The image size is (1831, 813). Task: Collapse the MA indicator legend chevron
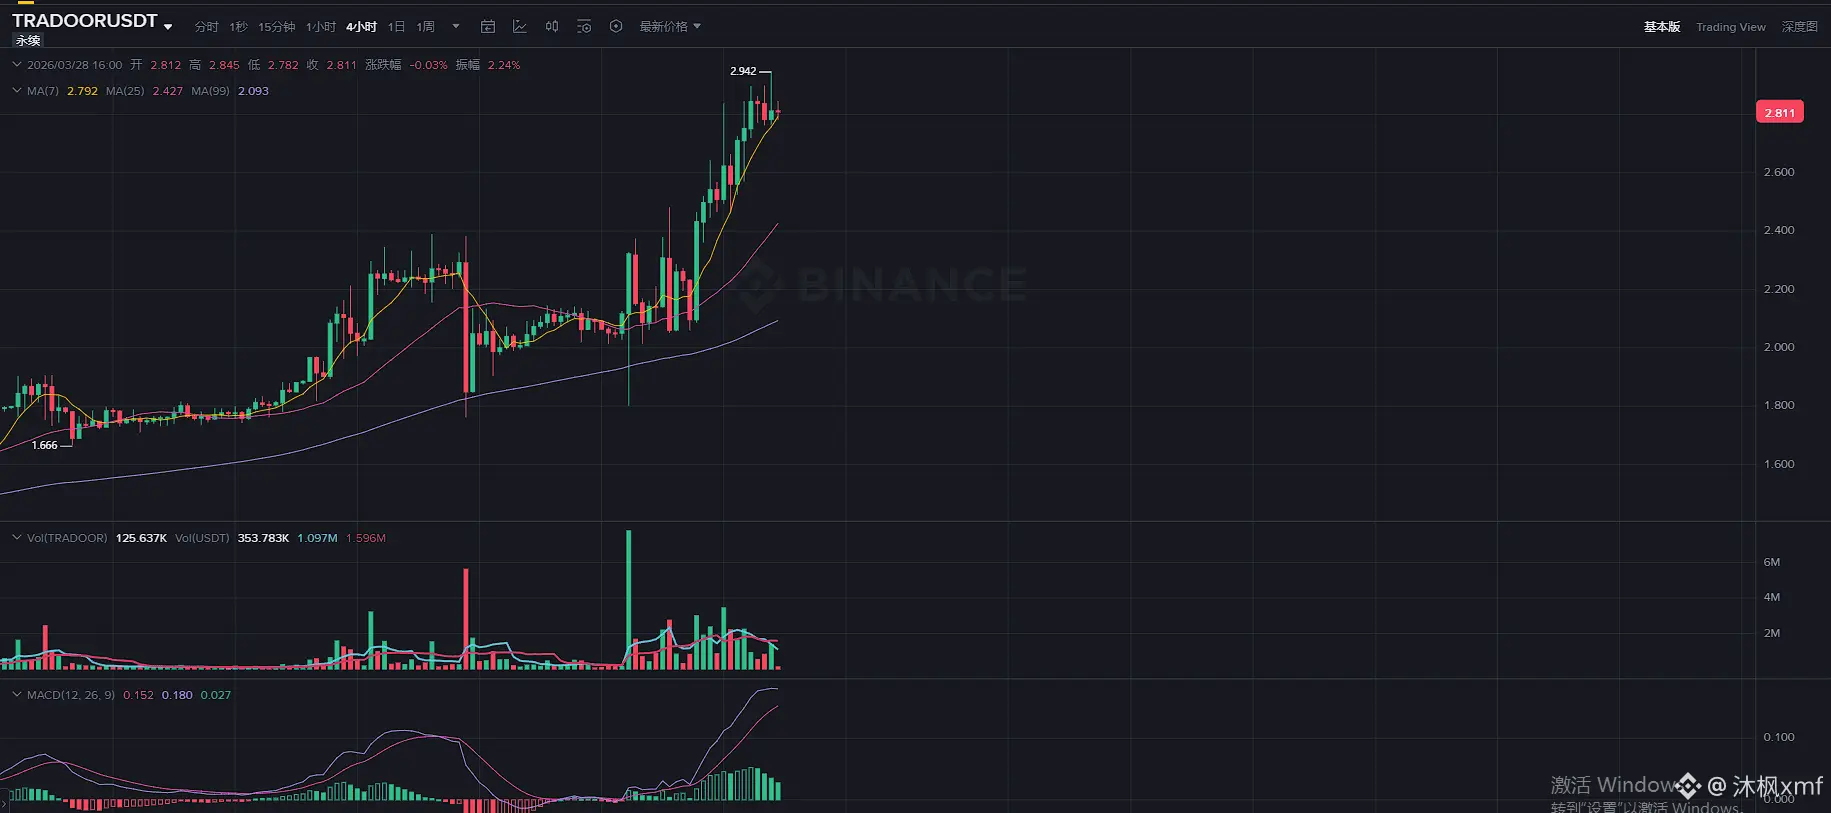click(16, 91)
